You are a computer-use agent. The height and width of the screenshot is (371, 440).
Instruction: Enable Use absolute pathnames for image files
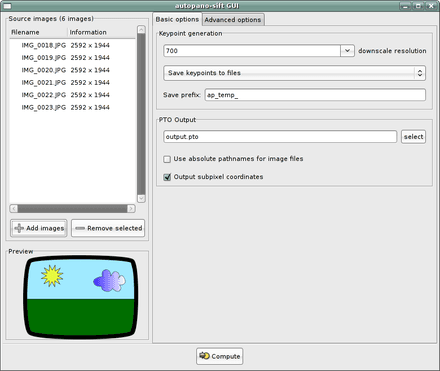coord(167,159)
